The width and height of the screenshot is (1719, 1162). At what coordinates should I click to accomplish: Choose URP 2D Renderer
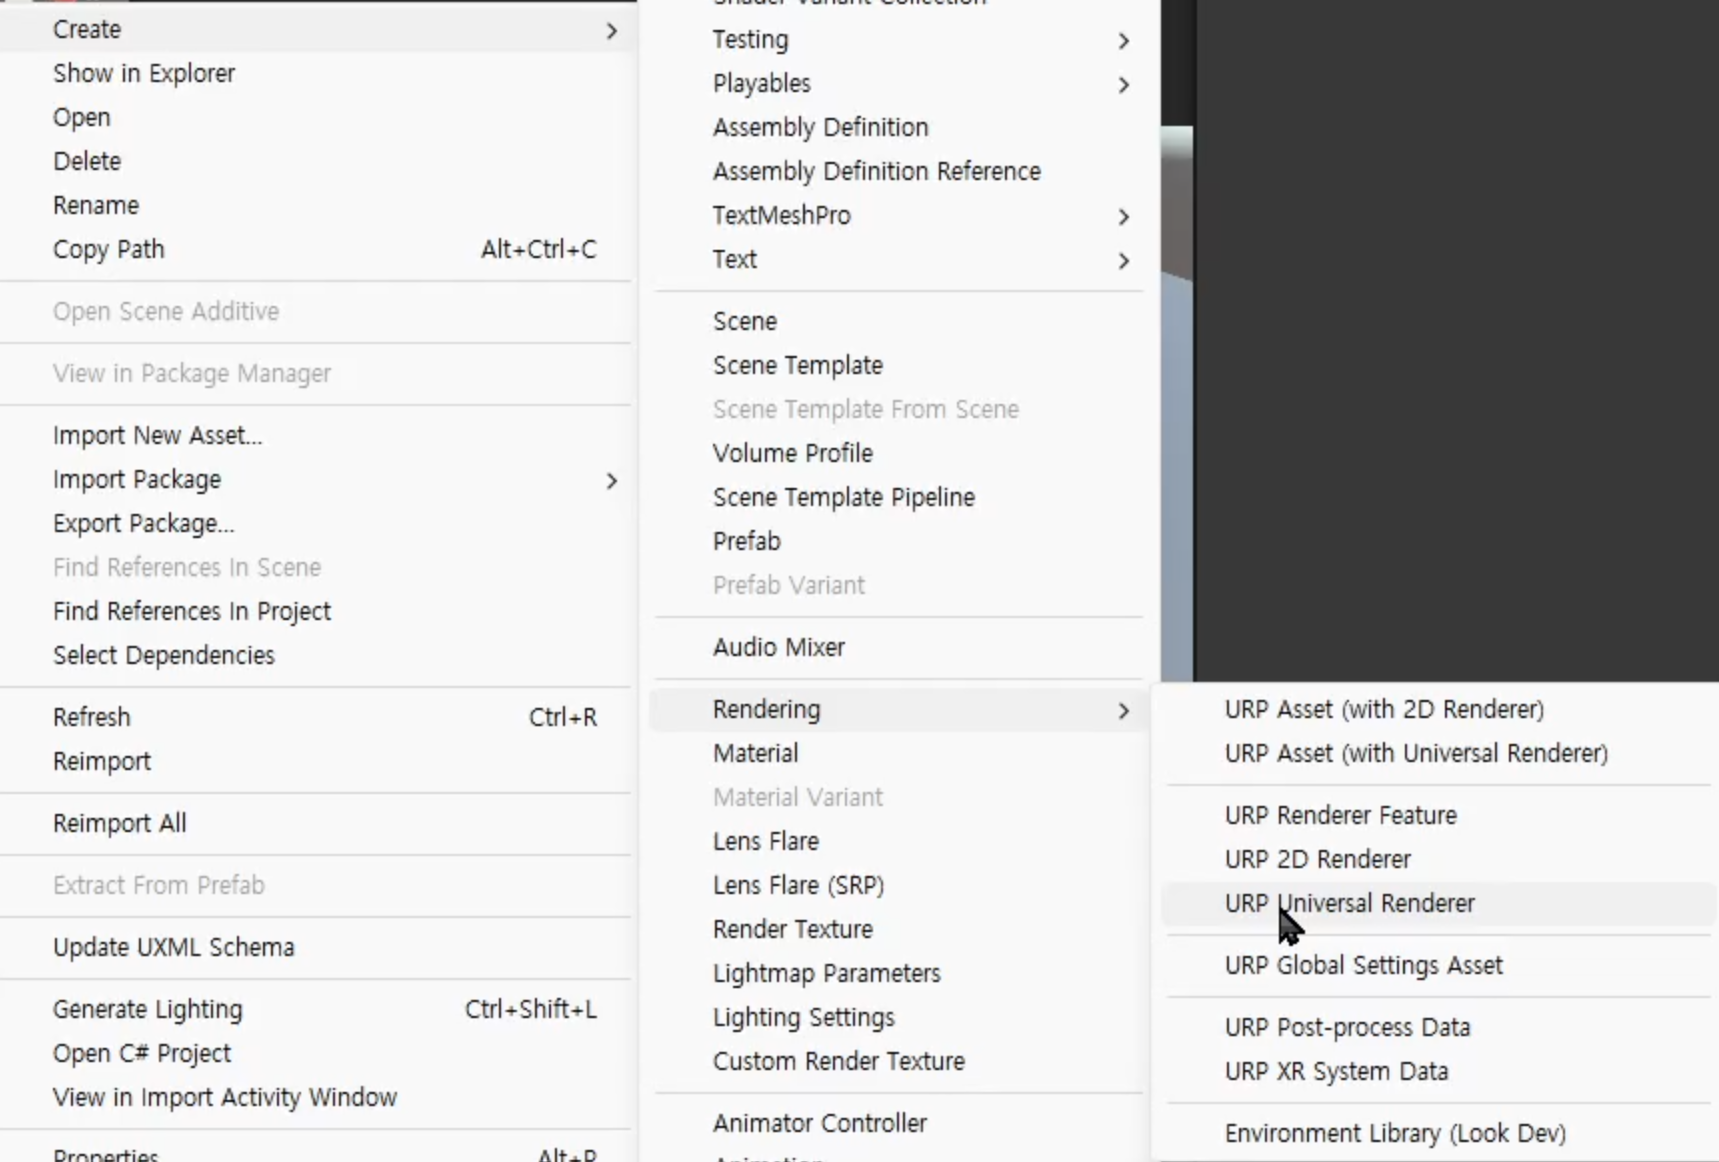[1439, 860]
